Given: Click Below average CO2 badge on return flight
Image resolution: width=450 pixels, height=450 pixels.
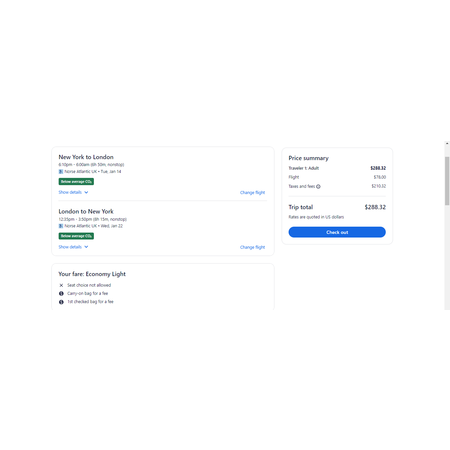Looking at the screenshot, I should (x=76, y=236).
